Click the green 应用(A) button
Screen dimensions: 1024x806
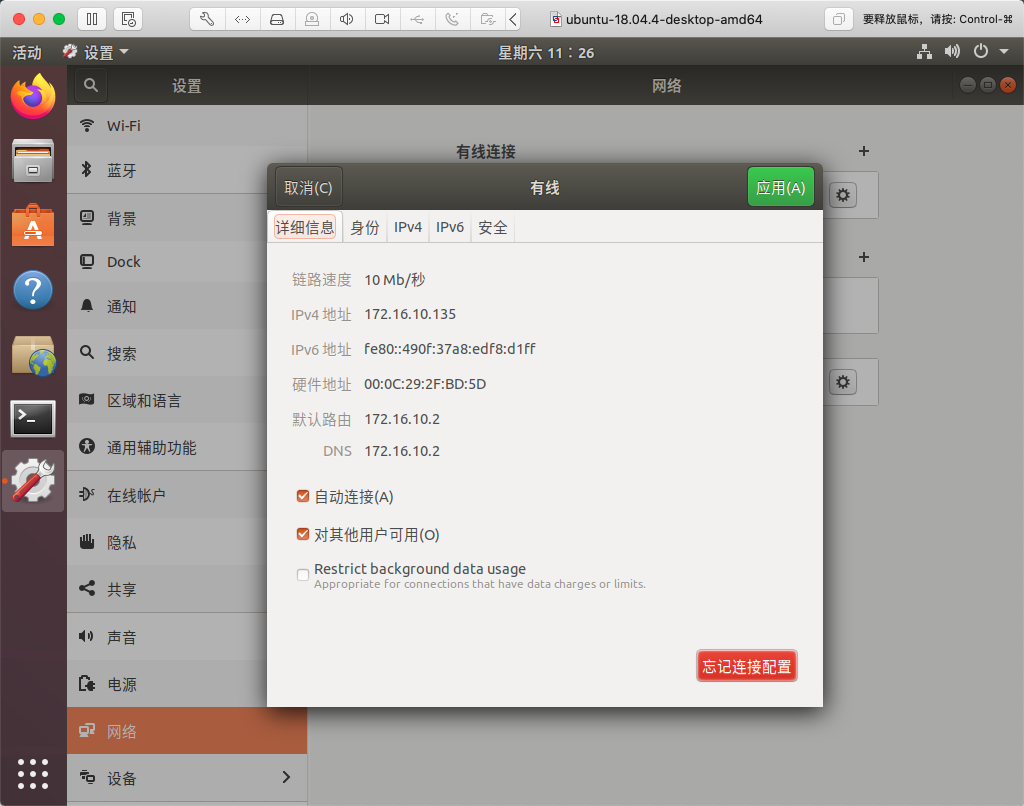[x=780, y=187]
